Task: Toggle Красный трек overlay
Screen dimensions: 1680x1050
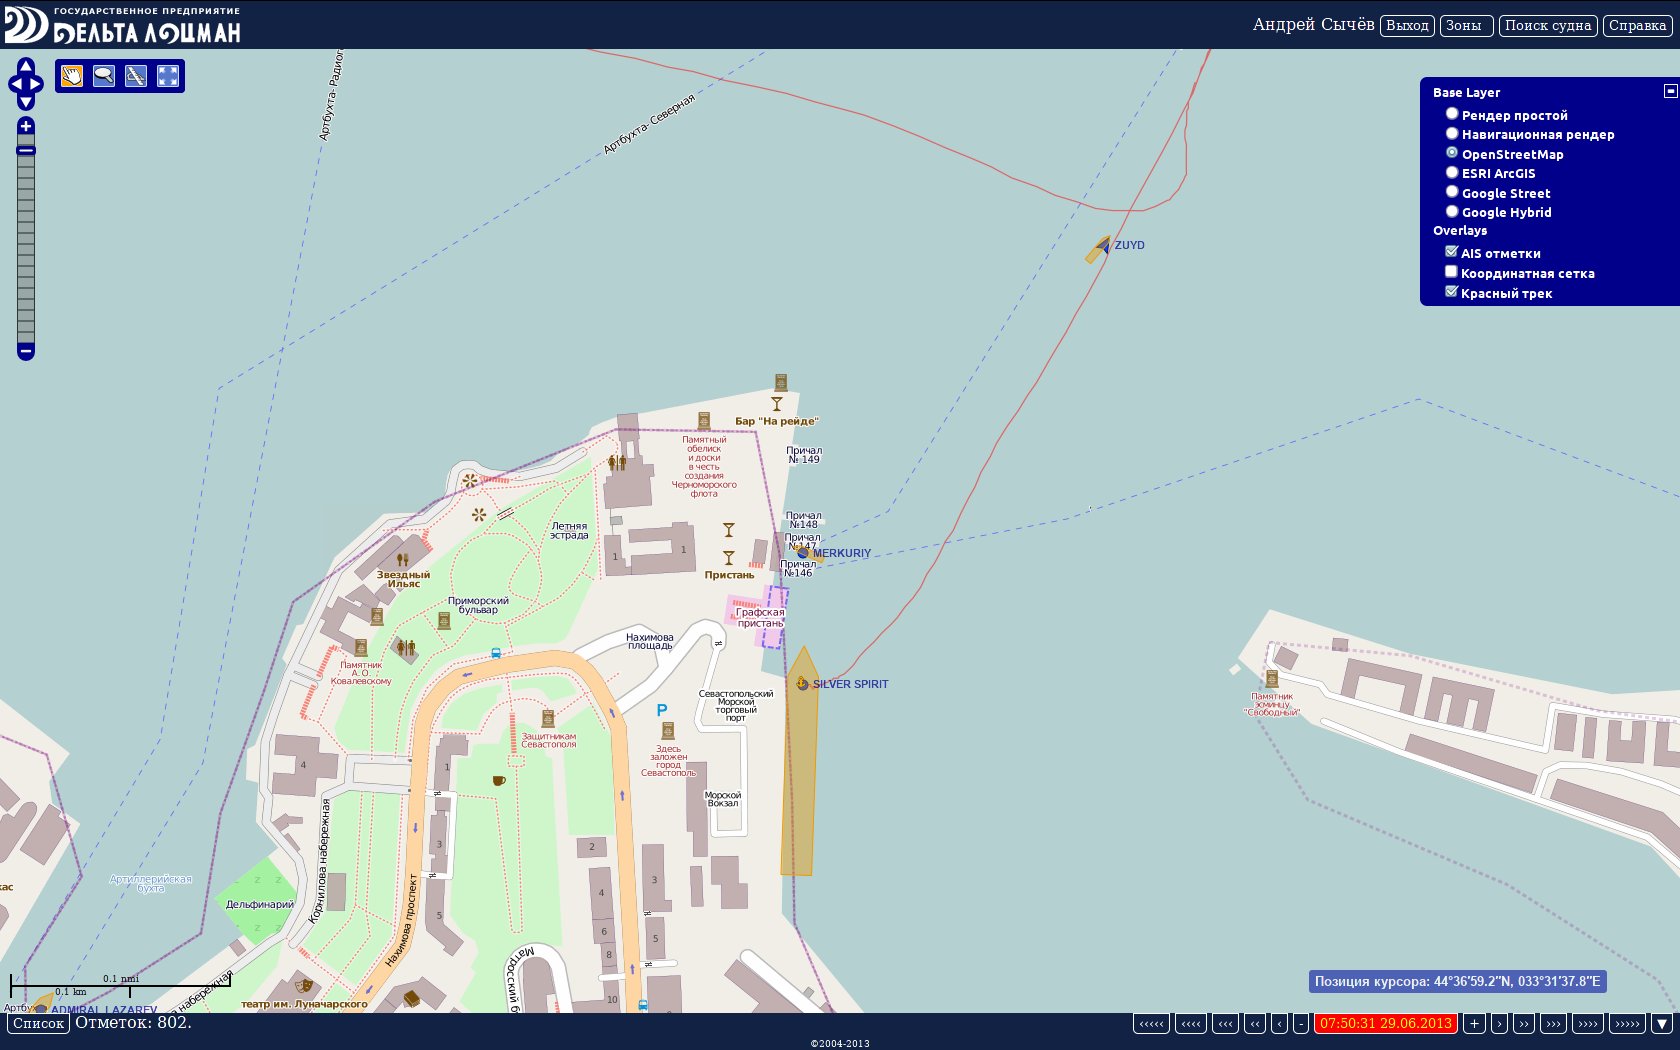Action: [1451, 291]
